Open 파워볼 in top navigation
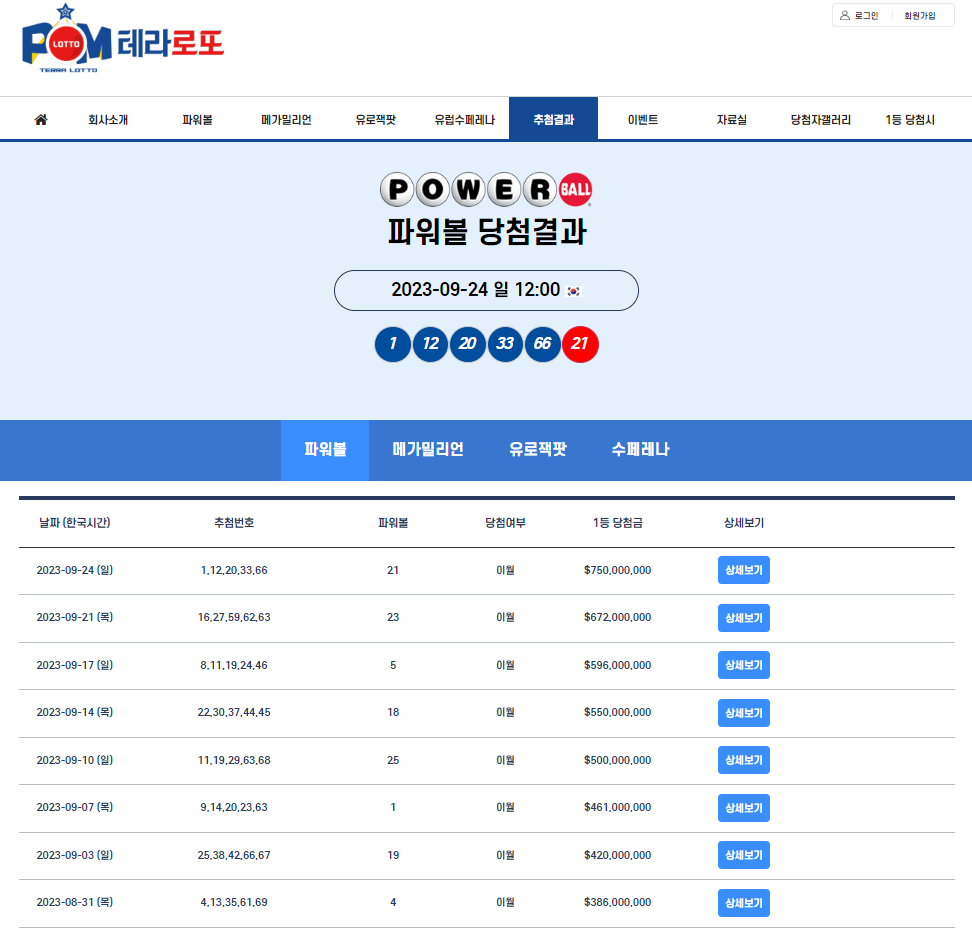Screen dimensions: 972x932 197,120
